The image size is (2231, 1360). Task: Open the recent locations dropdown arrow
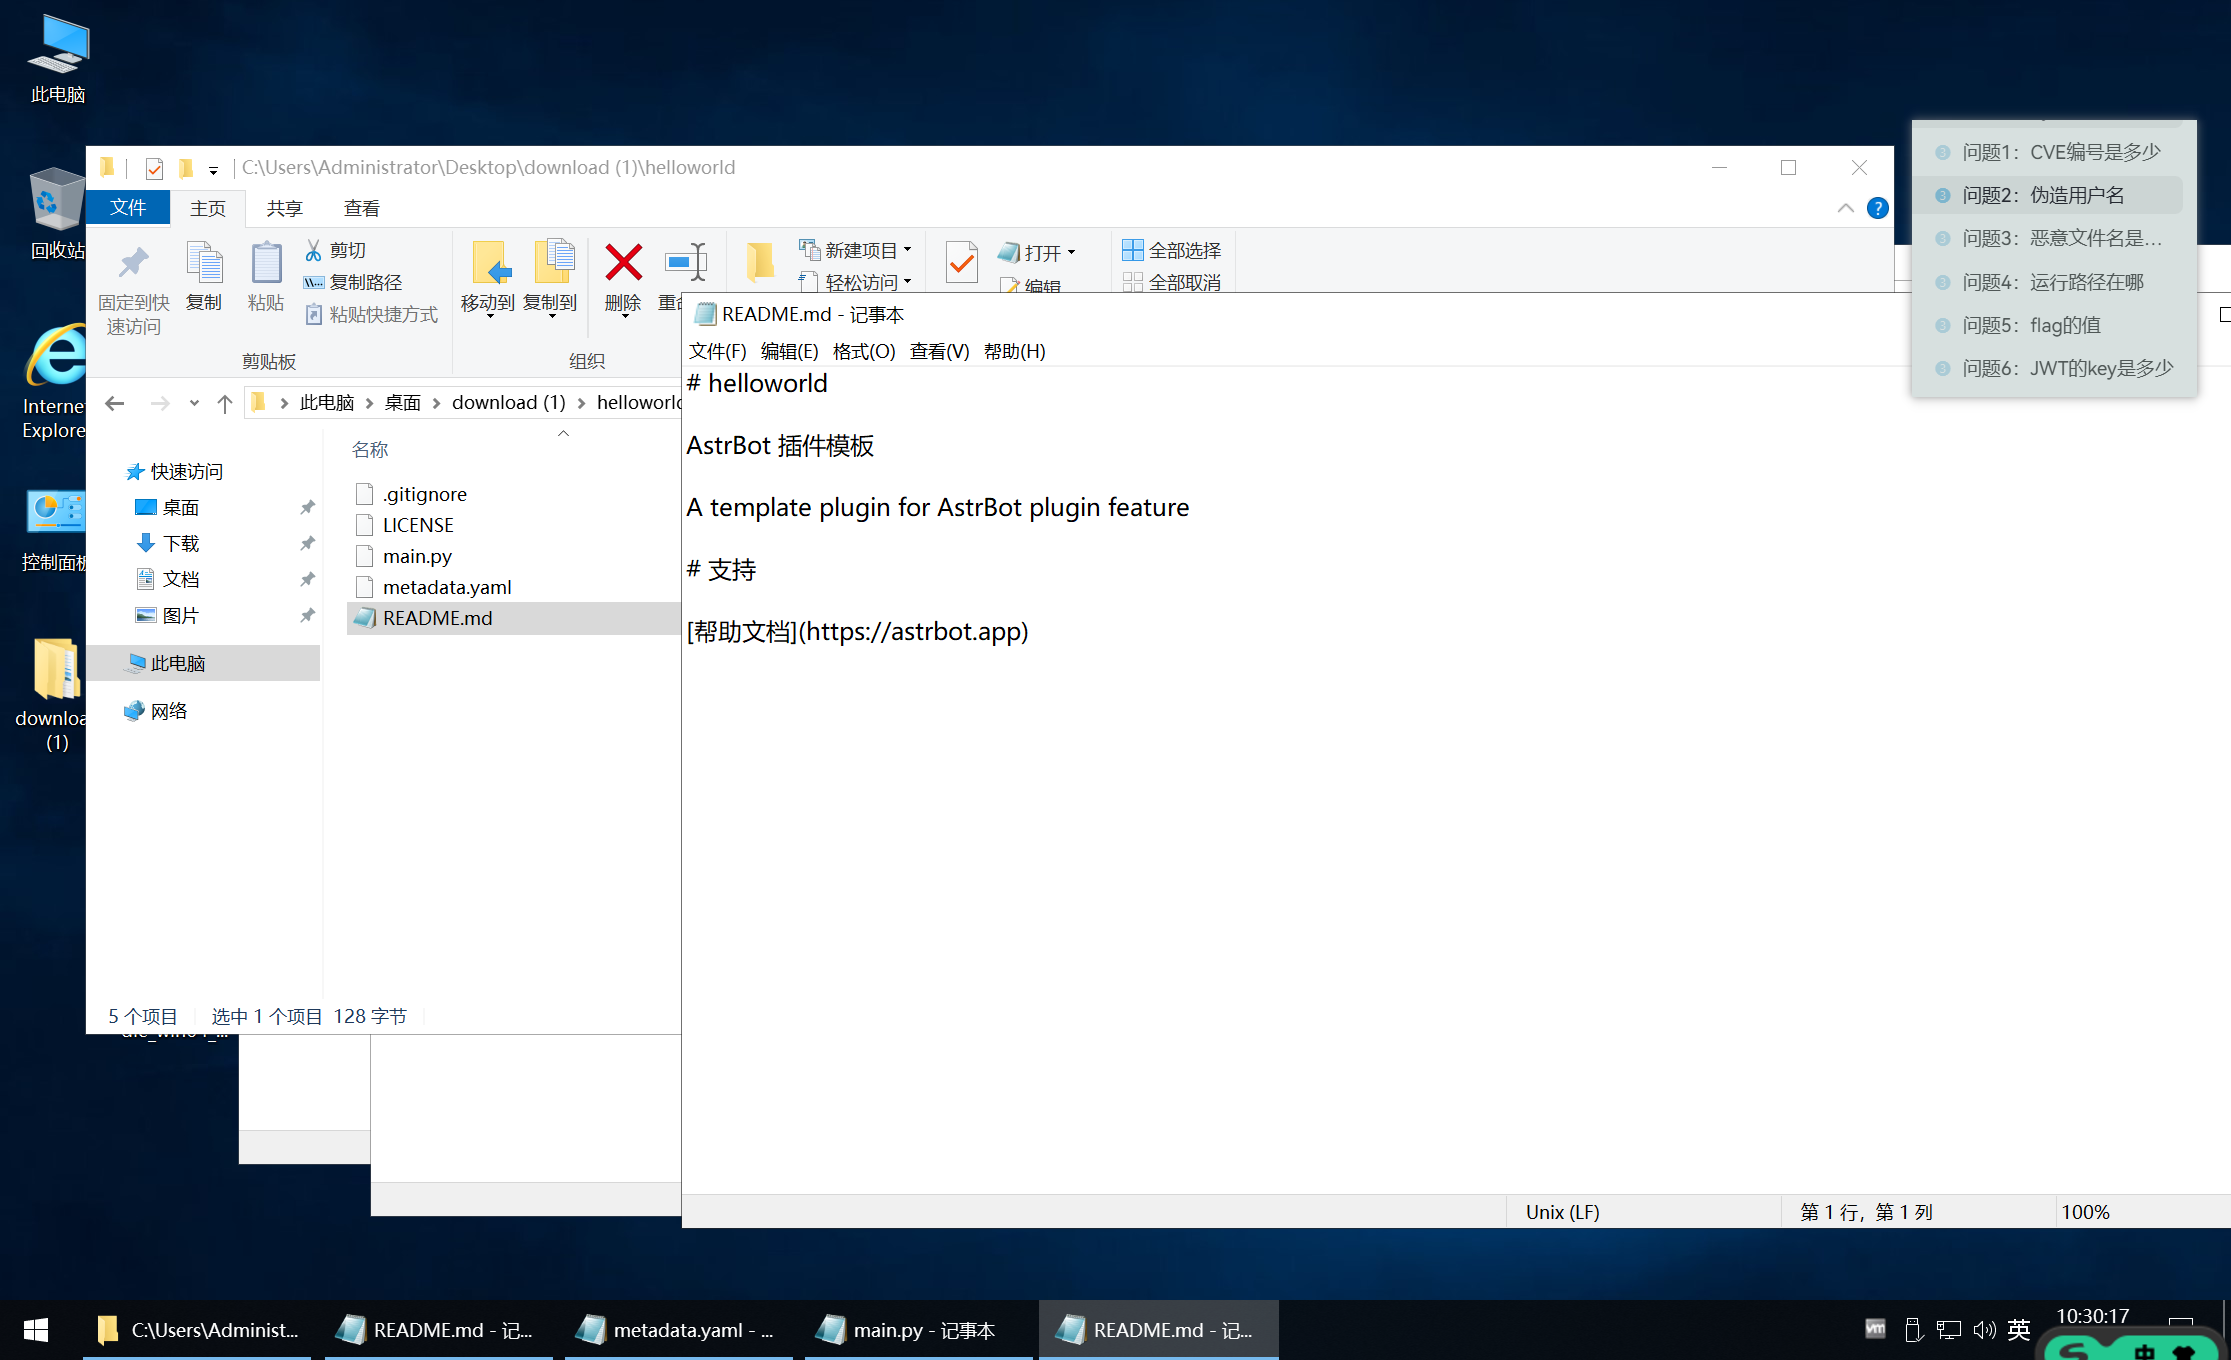coord(194,403)
